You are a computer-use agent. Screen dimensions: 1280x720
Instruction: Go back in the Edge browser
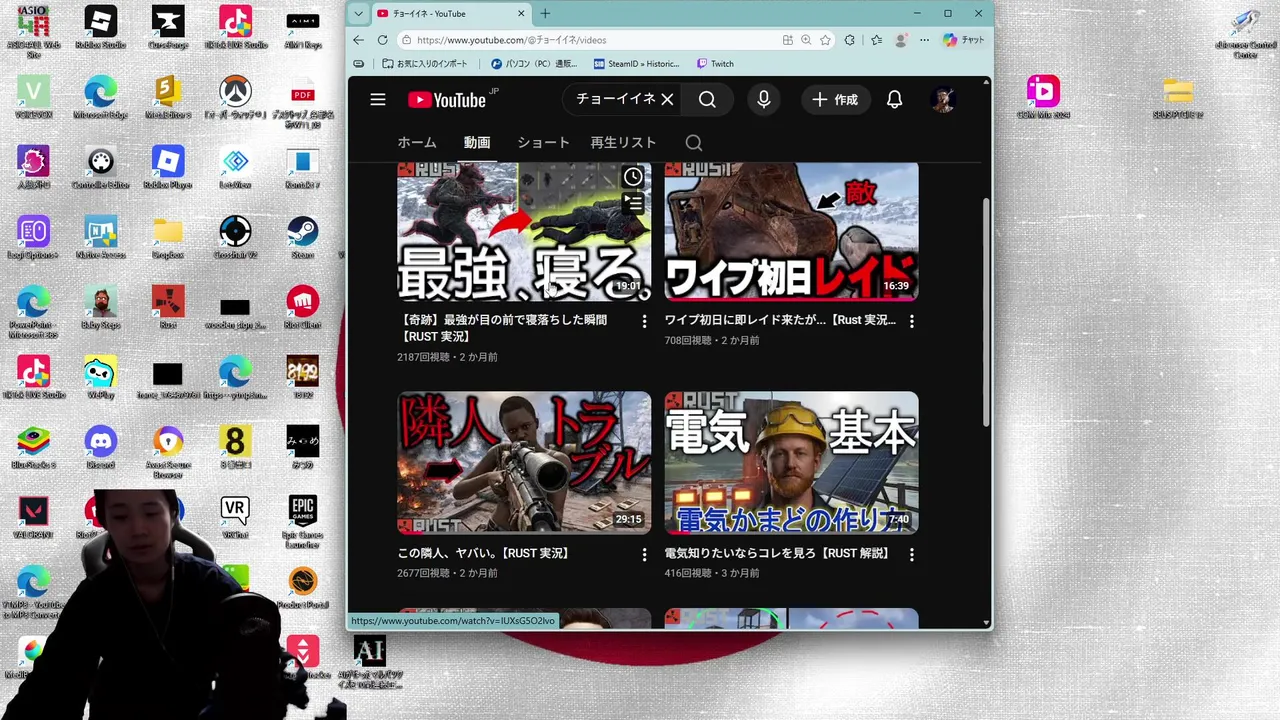point(359,40)
